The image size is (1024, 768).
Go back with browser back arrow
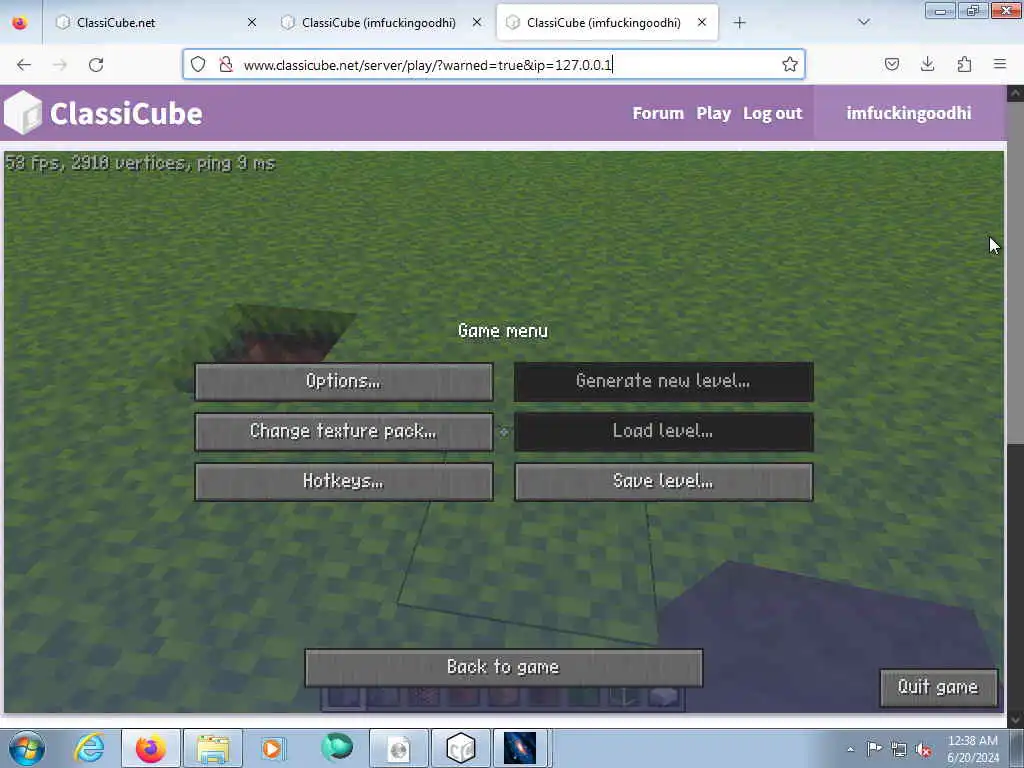(x=24, y=65)
